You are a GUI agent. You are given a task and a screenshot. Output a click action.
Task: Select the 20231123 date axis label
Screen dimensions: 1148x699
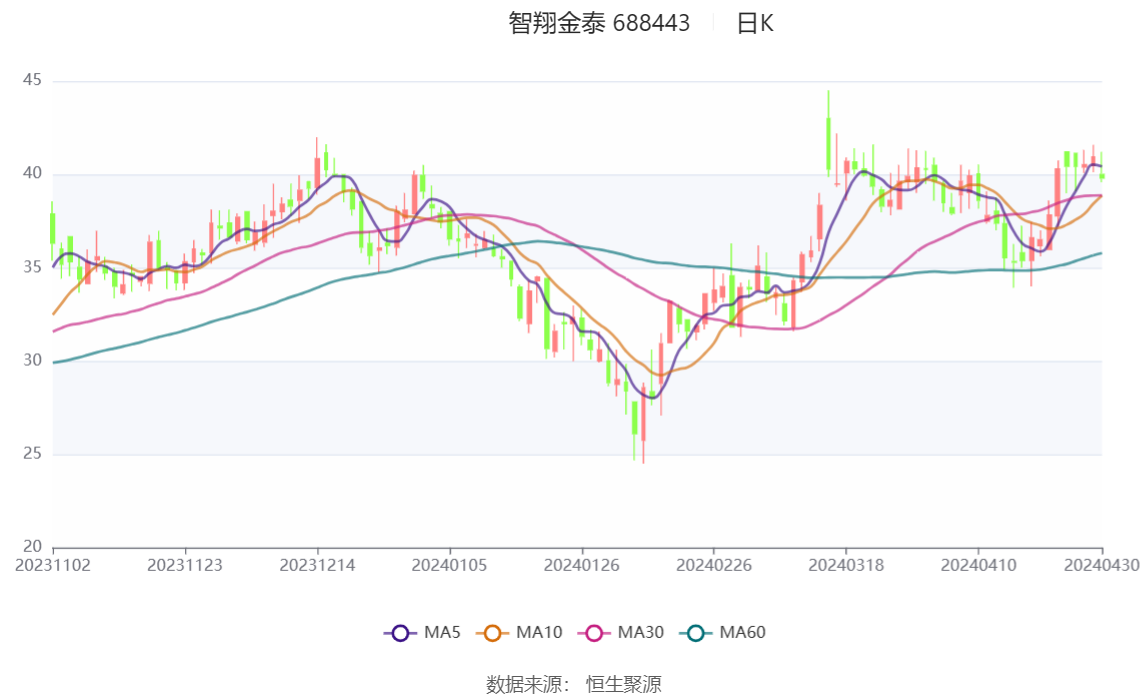pyautogui.click(x=185, y=565)
